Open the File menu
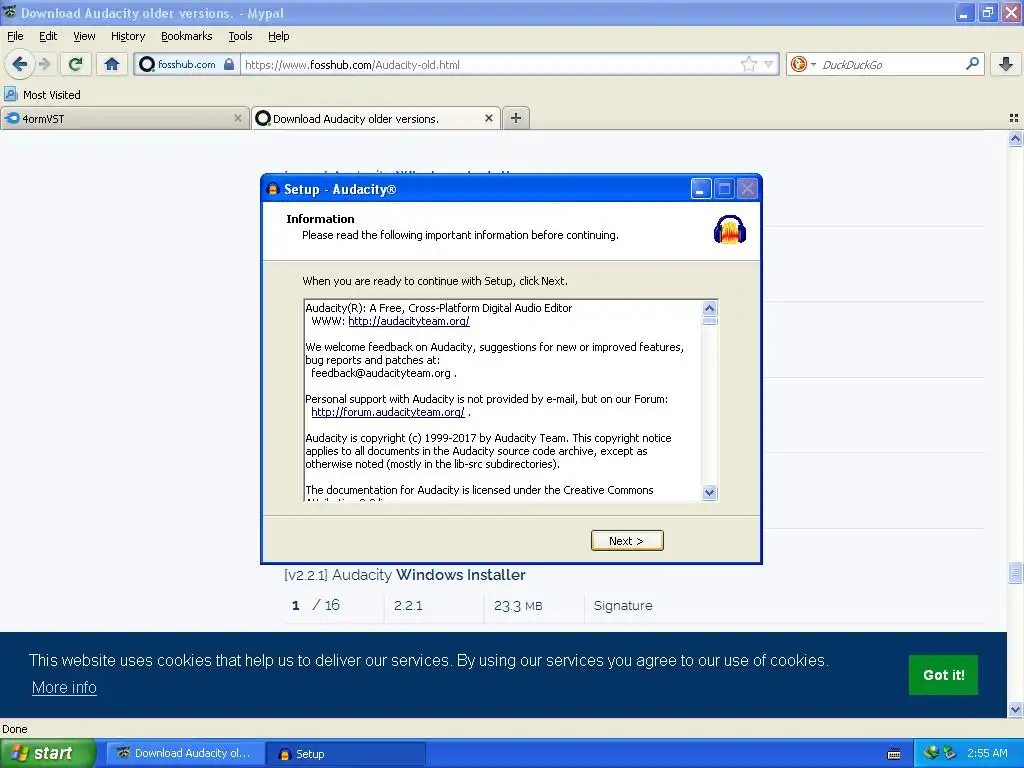This screenshot has height=768, width=1024. (15, 37)
